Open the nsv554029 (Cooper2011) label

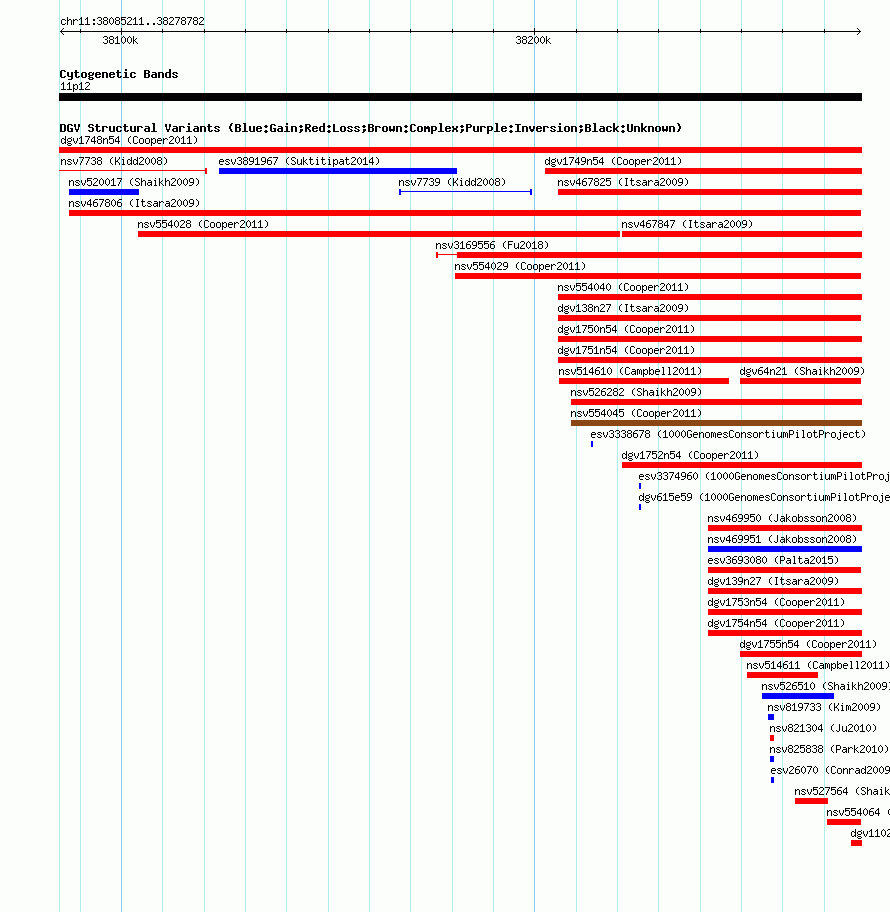520,266
